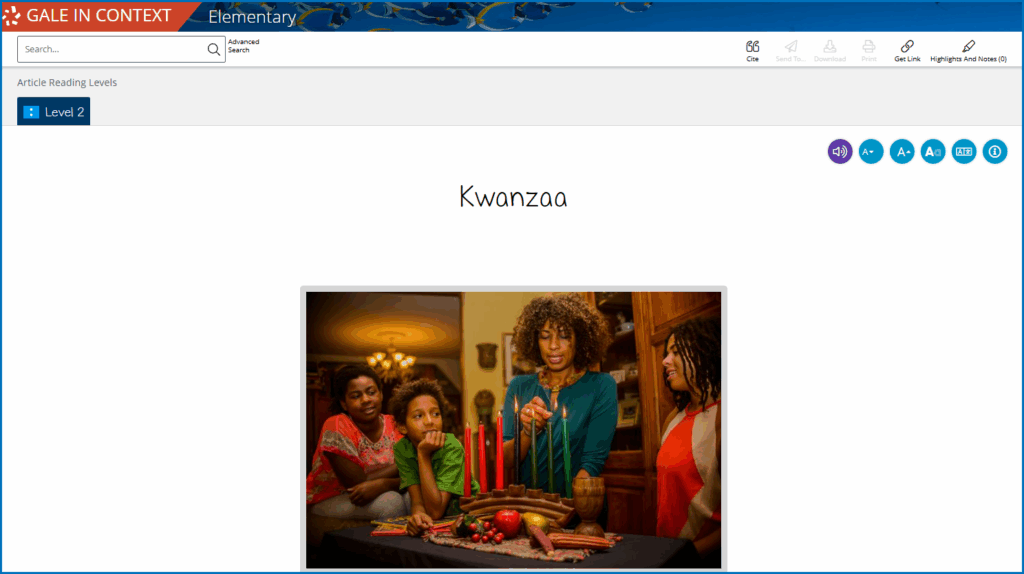1024x574 pixels.
Task: Select the Level 2 reading level tab
Action: click(x=54, y=112)
